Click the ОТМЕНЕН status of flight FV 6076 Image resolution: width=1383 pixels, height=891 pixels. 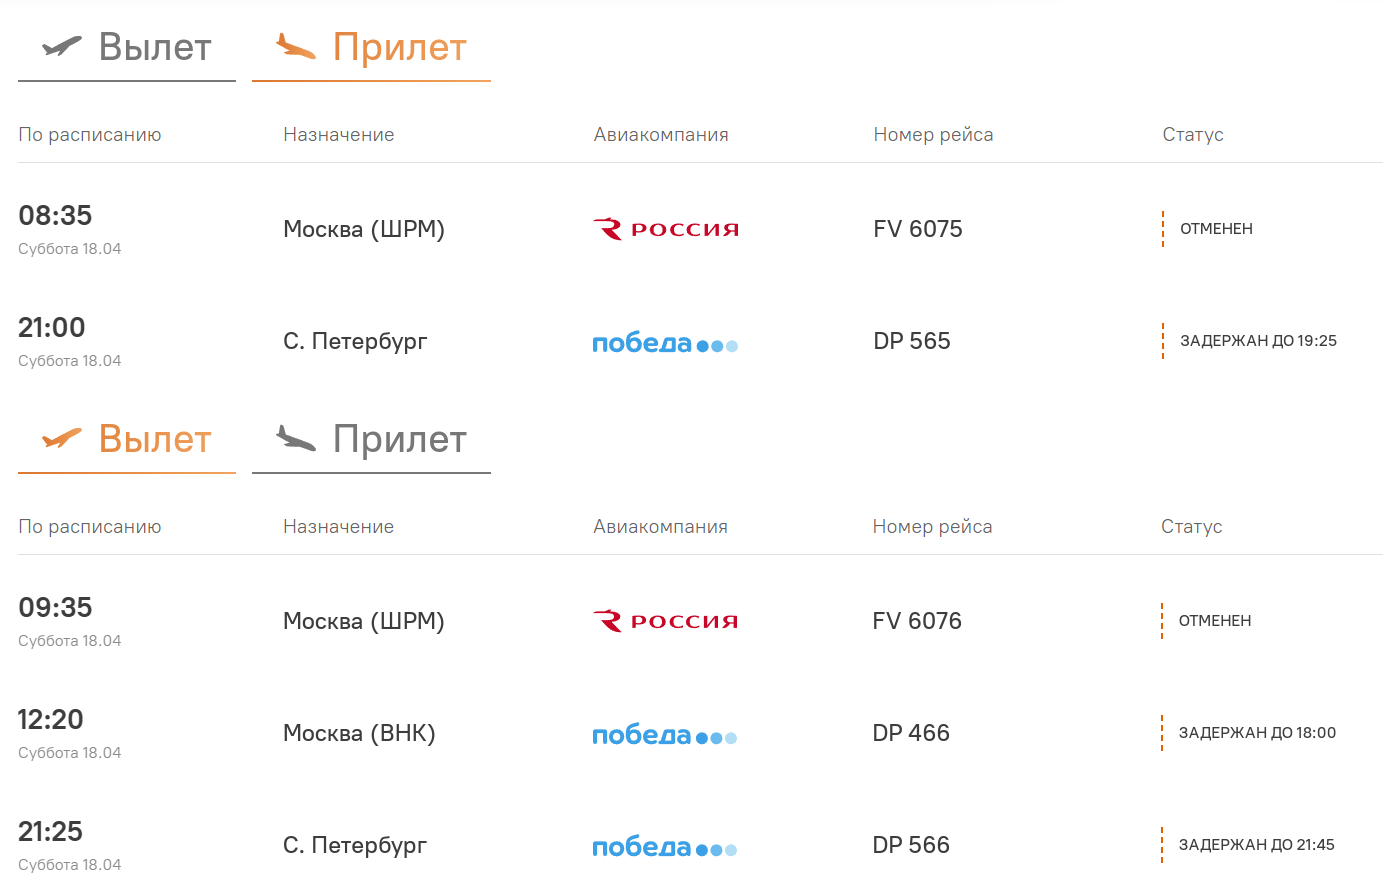pos(1215,621)
